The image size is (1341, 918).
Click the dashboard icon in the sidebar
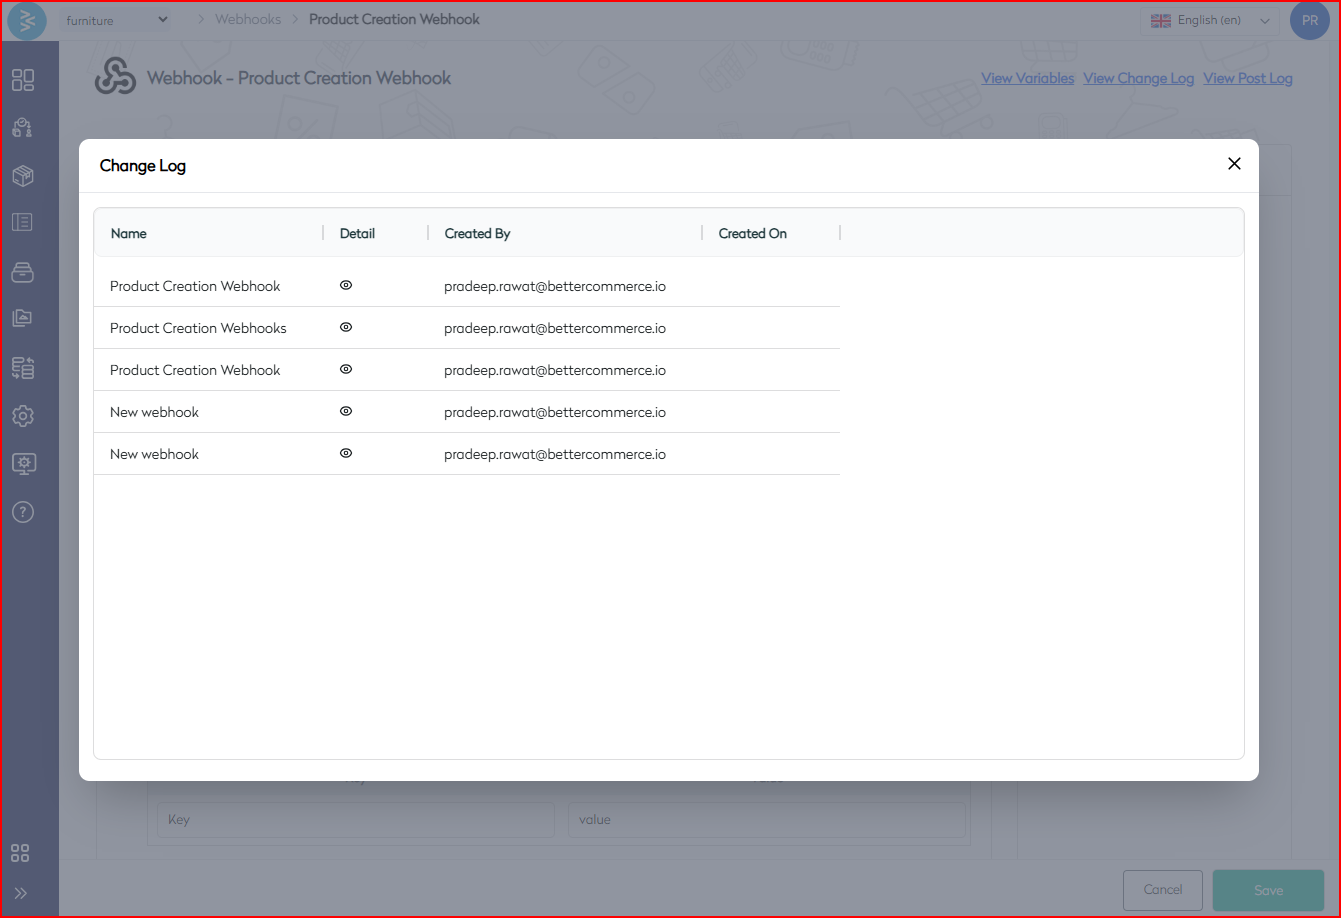pyautogui.click(x=23, y=80)
